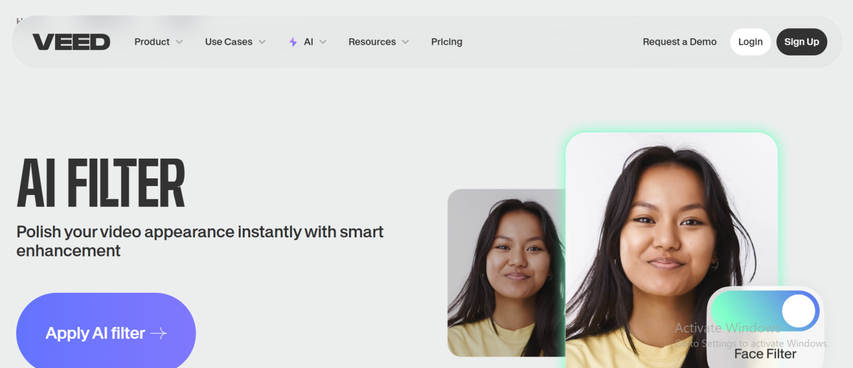Click the Sign Up button

801,42
